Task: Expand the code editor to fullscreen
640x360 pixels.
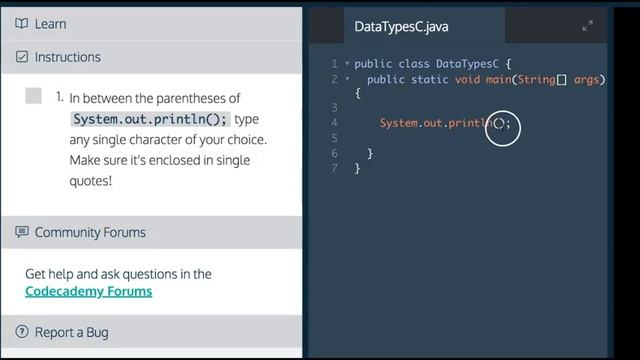Action: click(x=587, y=26)
